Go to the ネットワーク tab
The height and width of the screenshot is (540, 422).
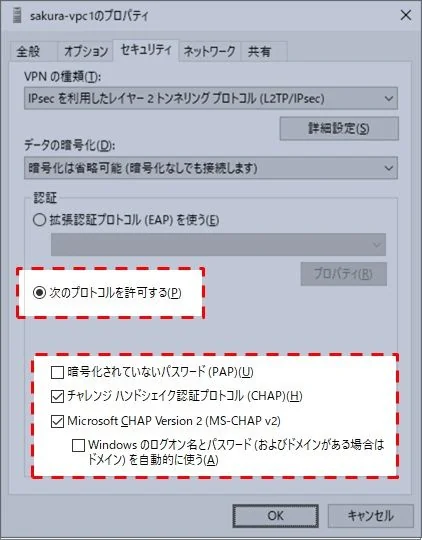(x=209, y=52)
